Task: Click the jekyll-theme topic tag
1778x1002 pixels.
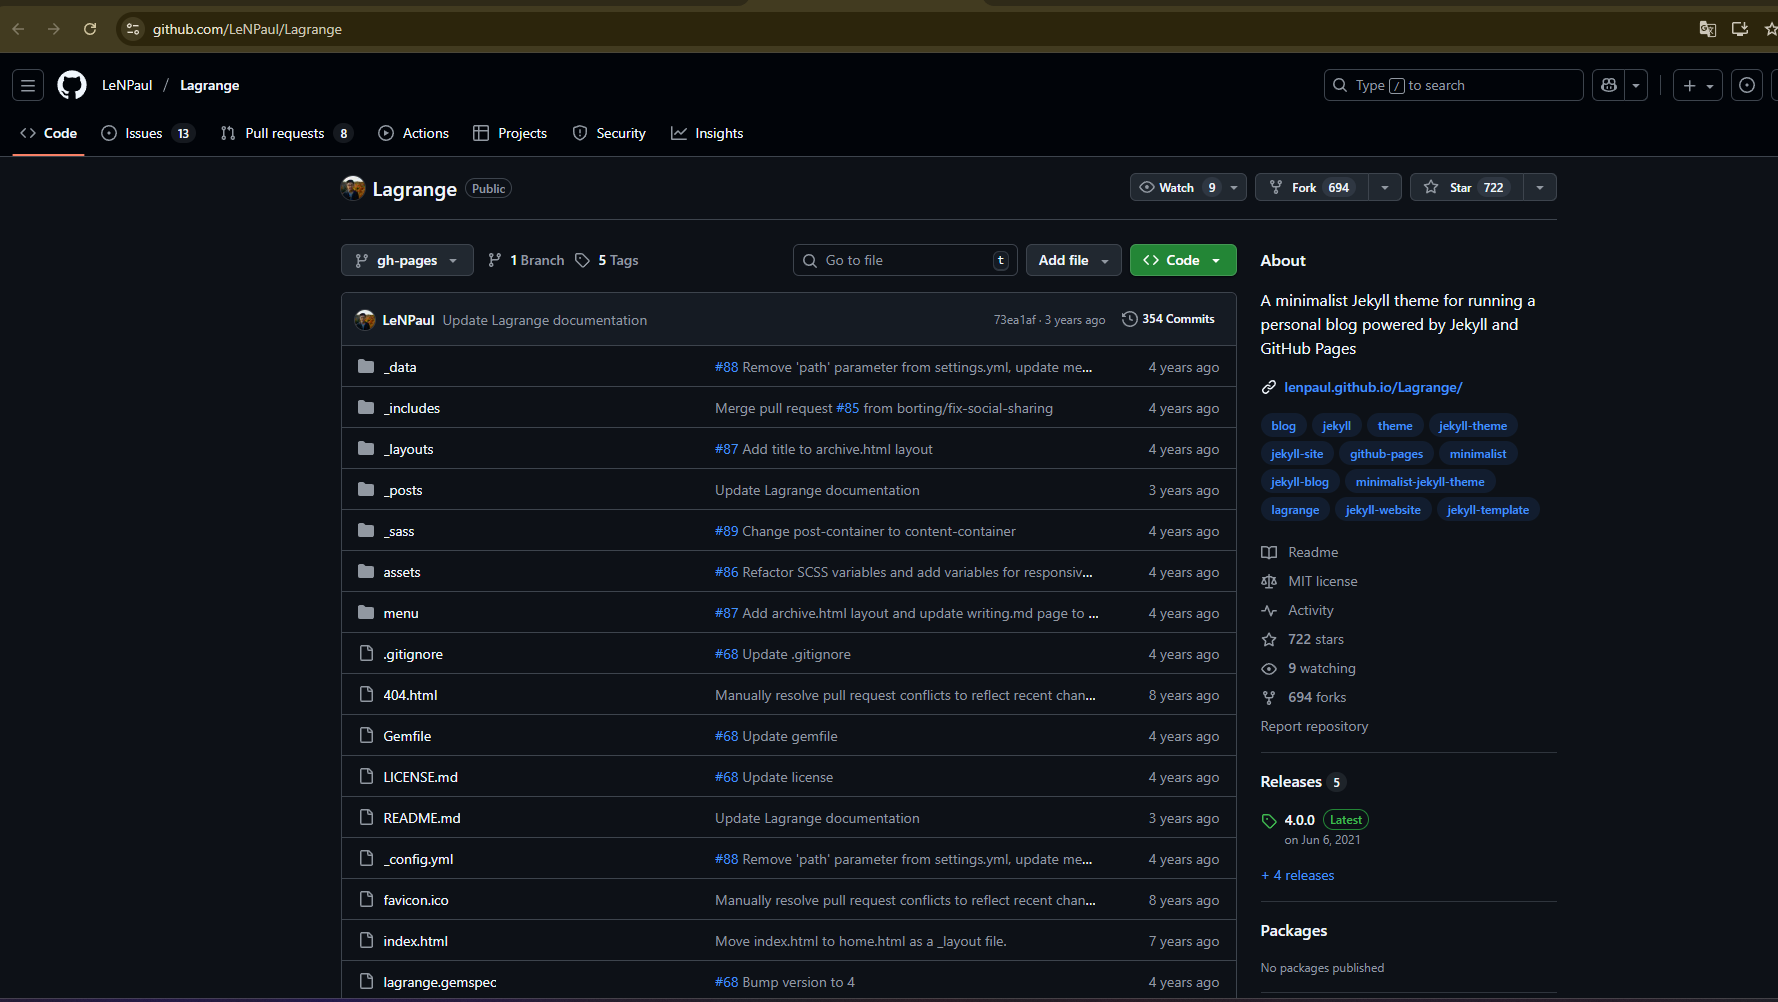Action: tap(1472, 426)
